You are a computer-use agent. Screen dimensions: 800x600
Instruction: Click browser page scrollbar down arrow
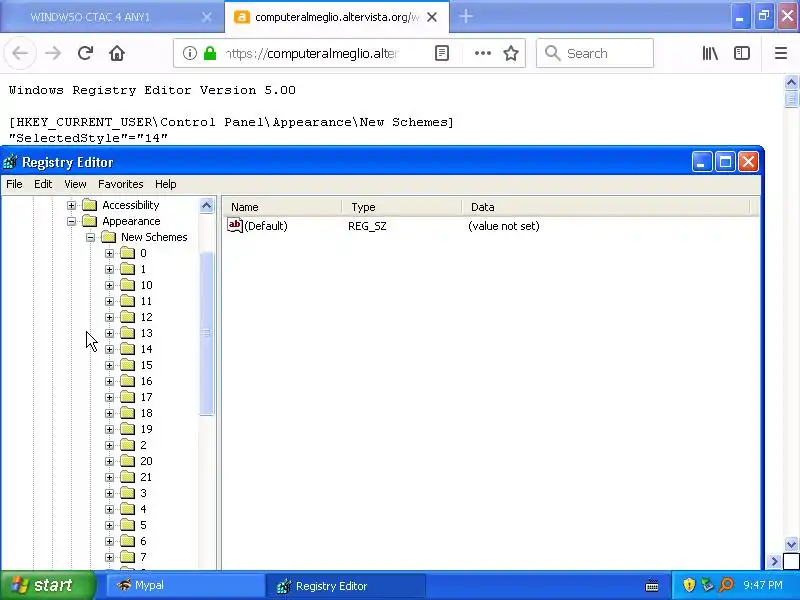[x=791, y=544]
